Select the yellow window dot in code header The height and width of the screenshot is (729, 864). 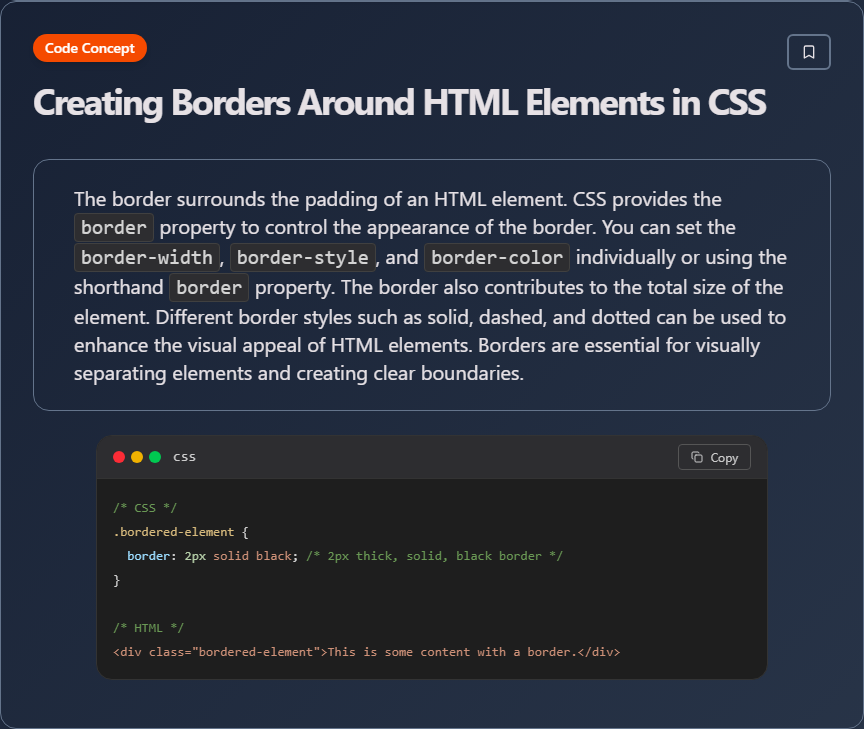[137, 456]
